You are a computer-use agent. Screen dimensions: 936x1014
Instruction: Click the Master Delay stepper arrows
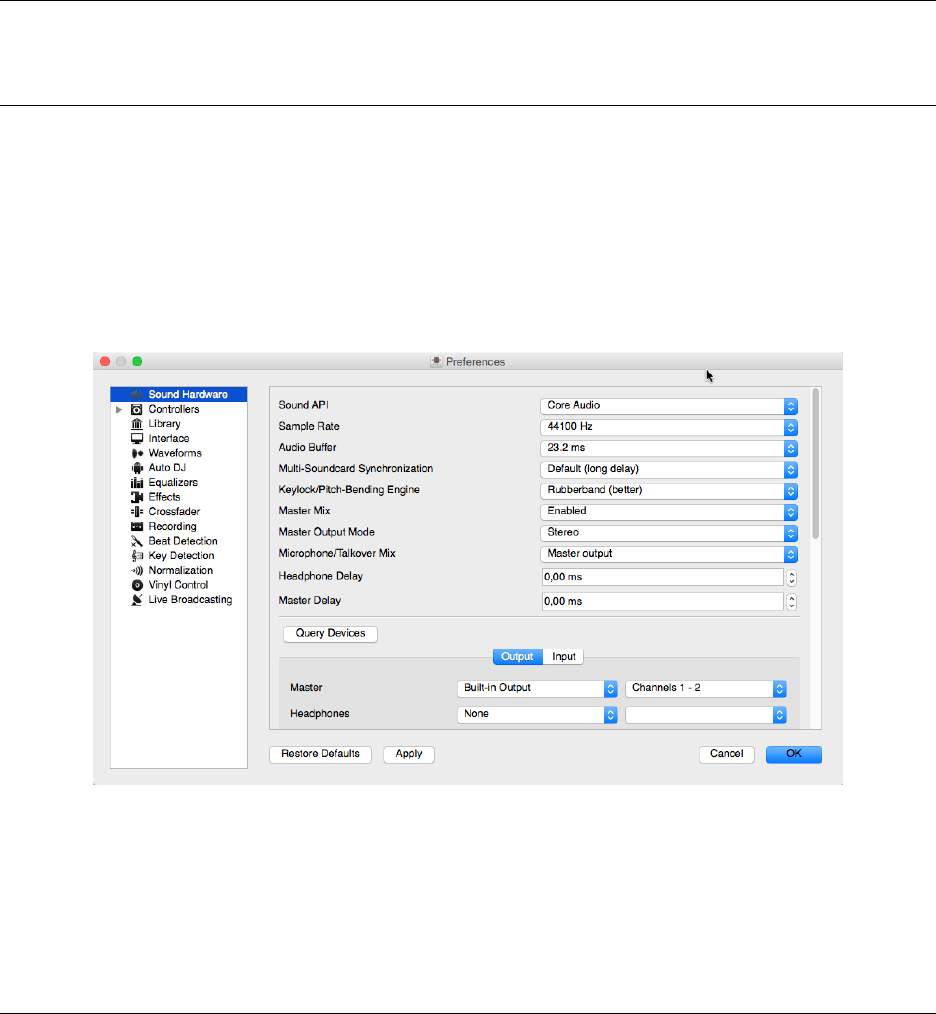[x=792, y=601]
